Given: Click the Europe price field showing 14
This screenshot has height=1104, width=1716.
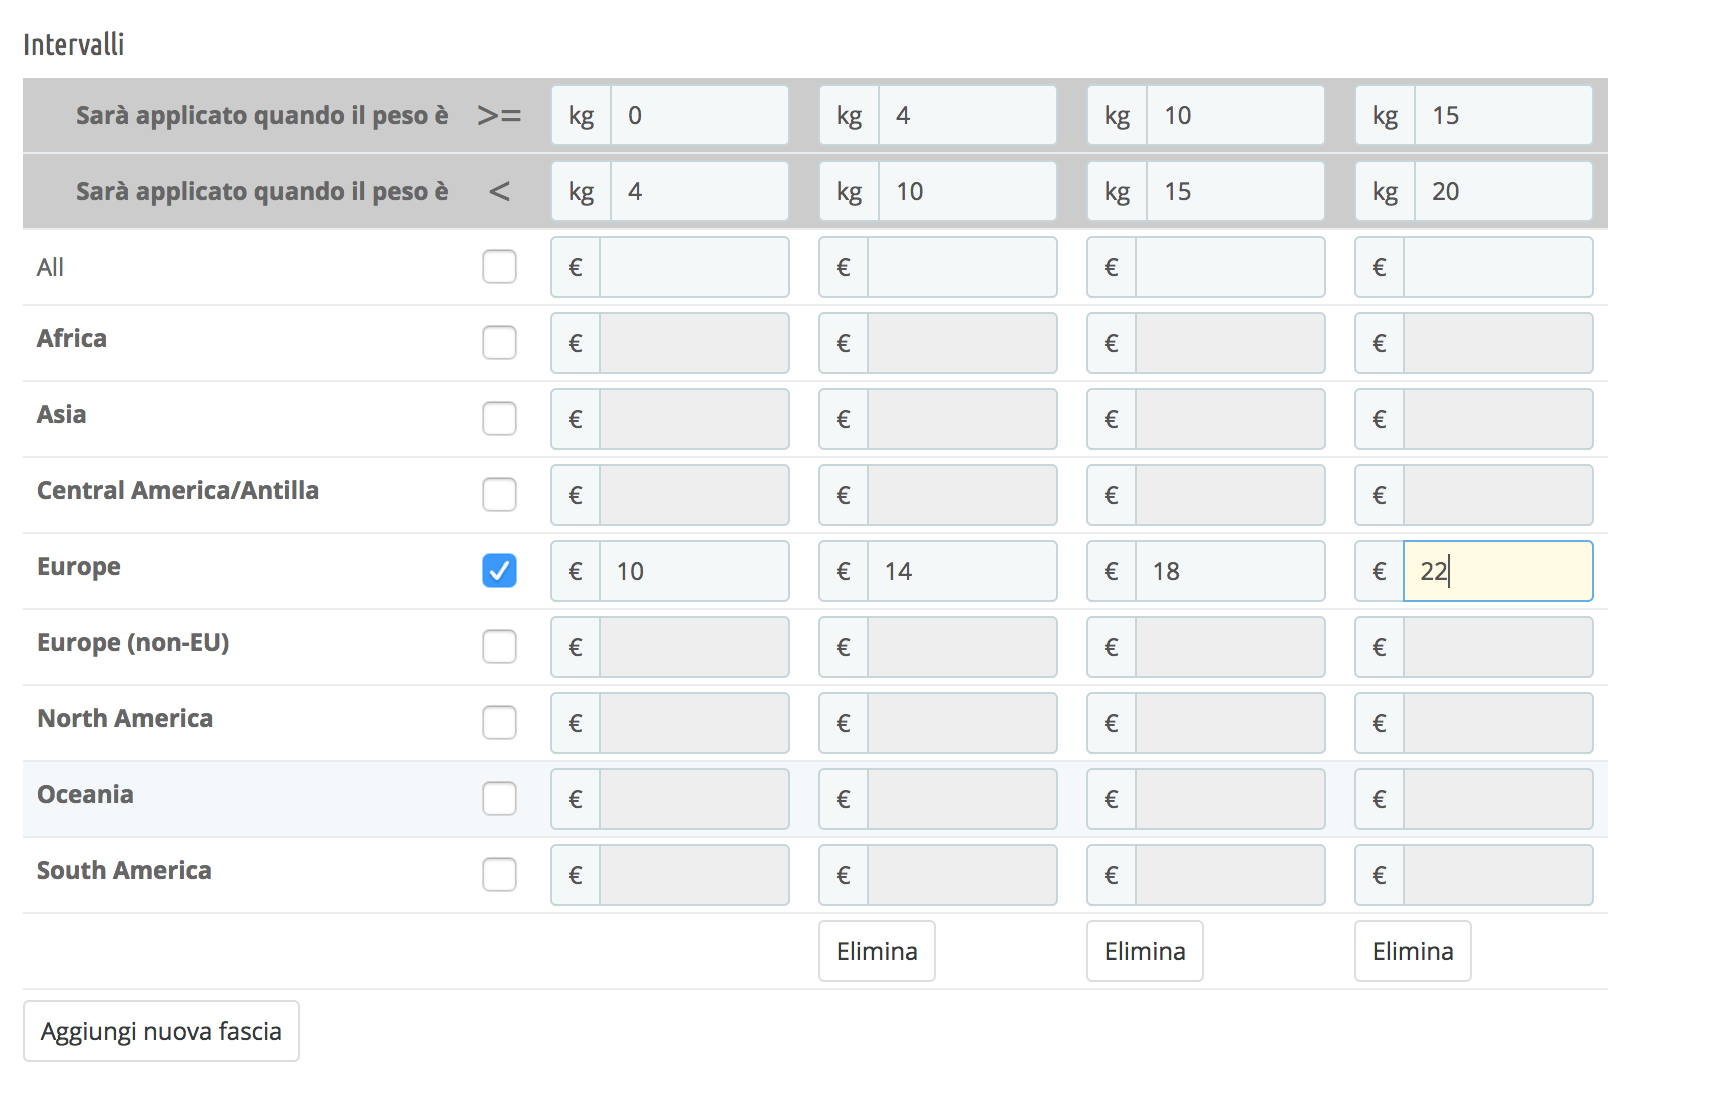Looking at the screenshot, I should tap(961, 571).
